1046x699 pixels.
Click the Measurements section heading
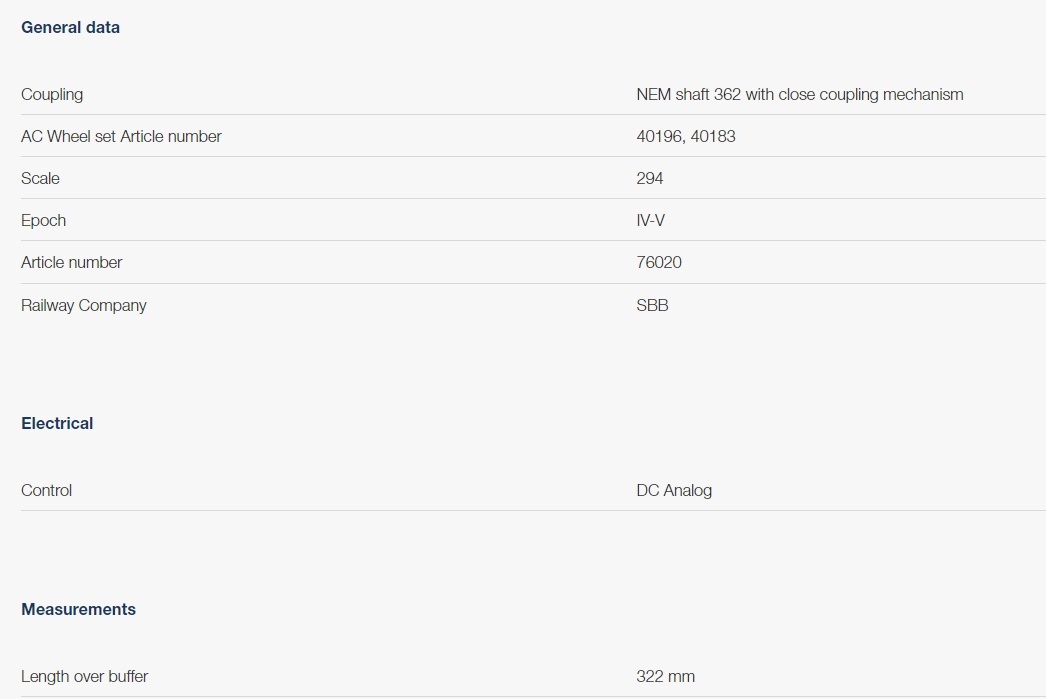tap(78, 610)
